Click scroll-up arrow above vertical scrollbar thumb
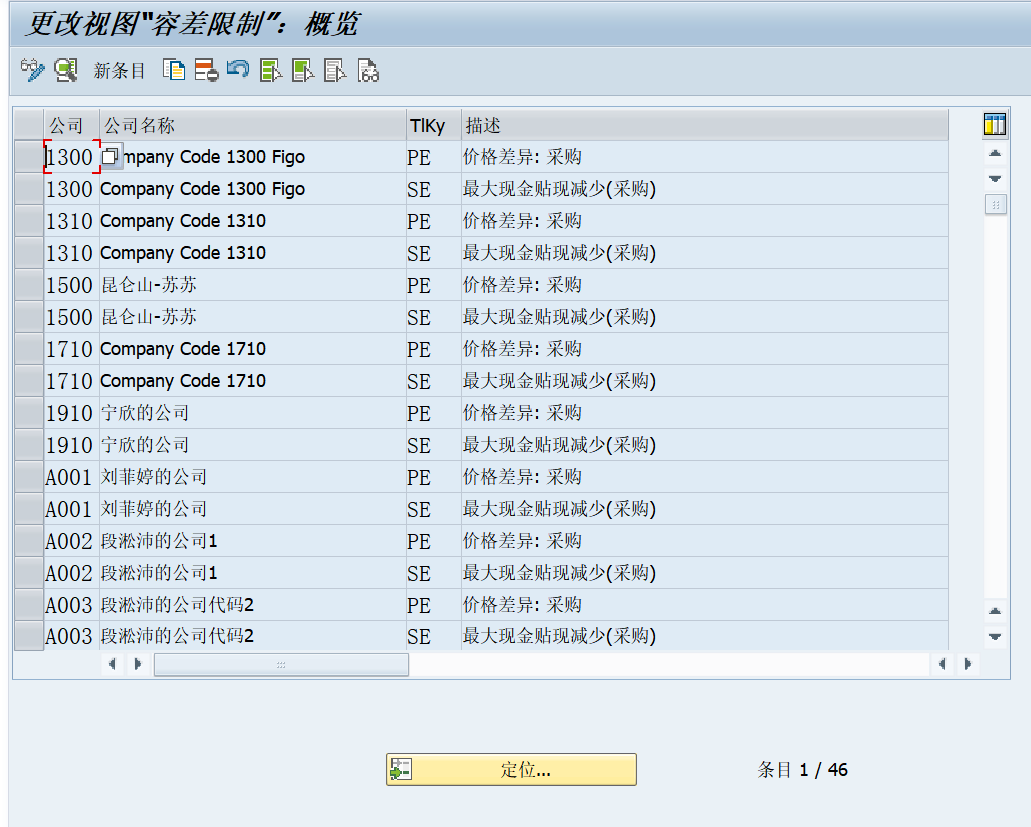This screenshot has height=827, width=1031. coord(995,154)
